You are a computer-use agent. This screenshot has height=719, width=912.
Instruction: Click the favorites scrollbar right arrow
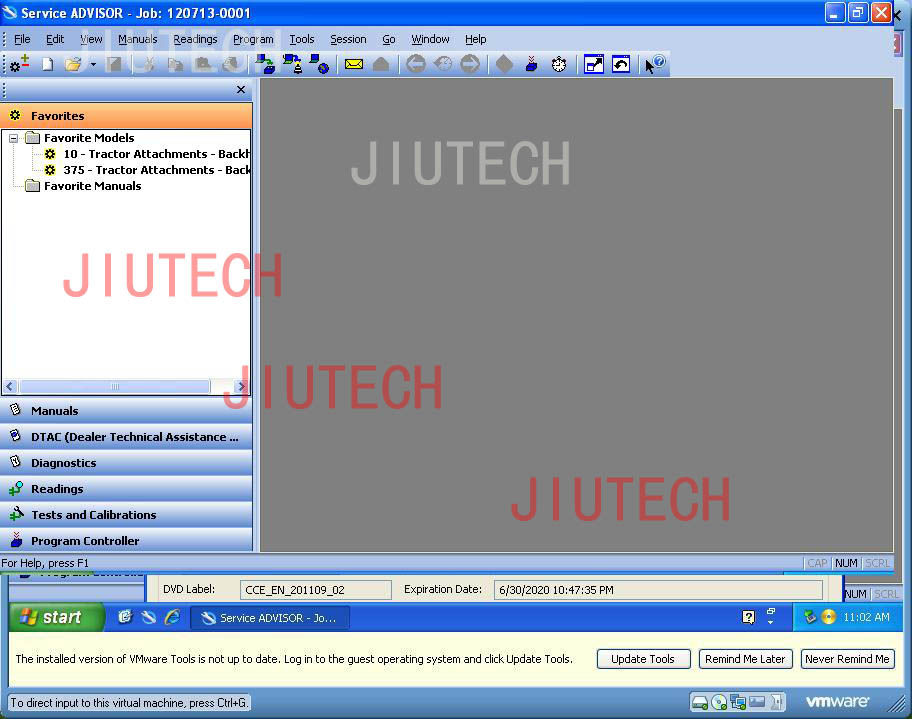tap(241, 386)
